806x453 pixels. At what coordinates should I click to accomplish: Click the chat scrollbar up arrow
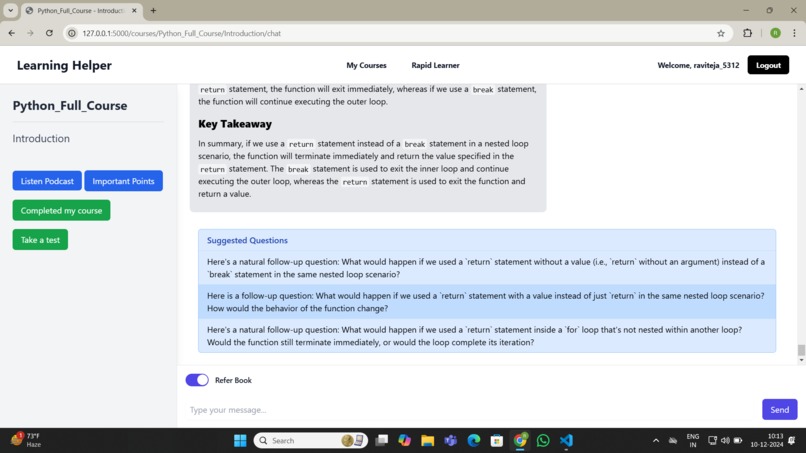tap(801, 89)
